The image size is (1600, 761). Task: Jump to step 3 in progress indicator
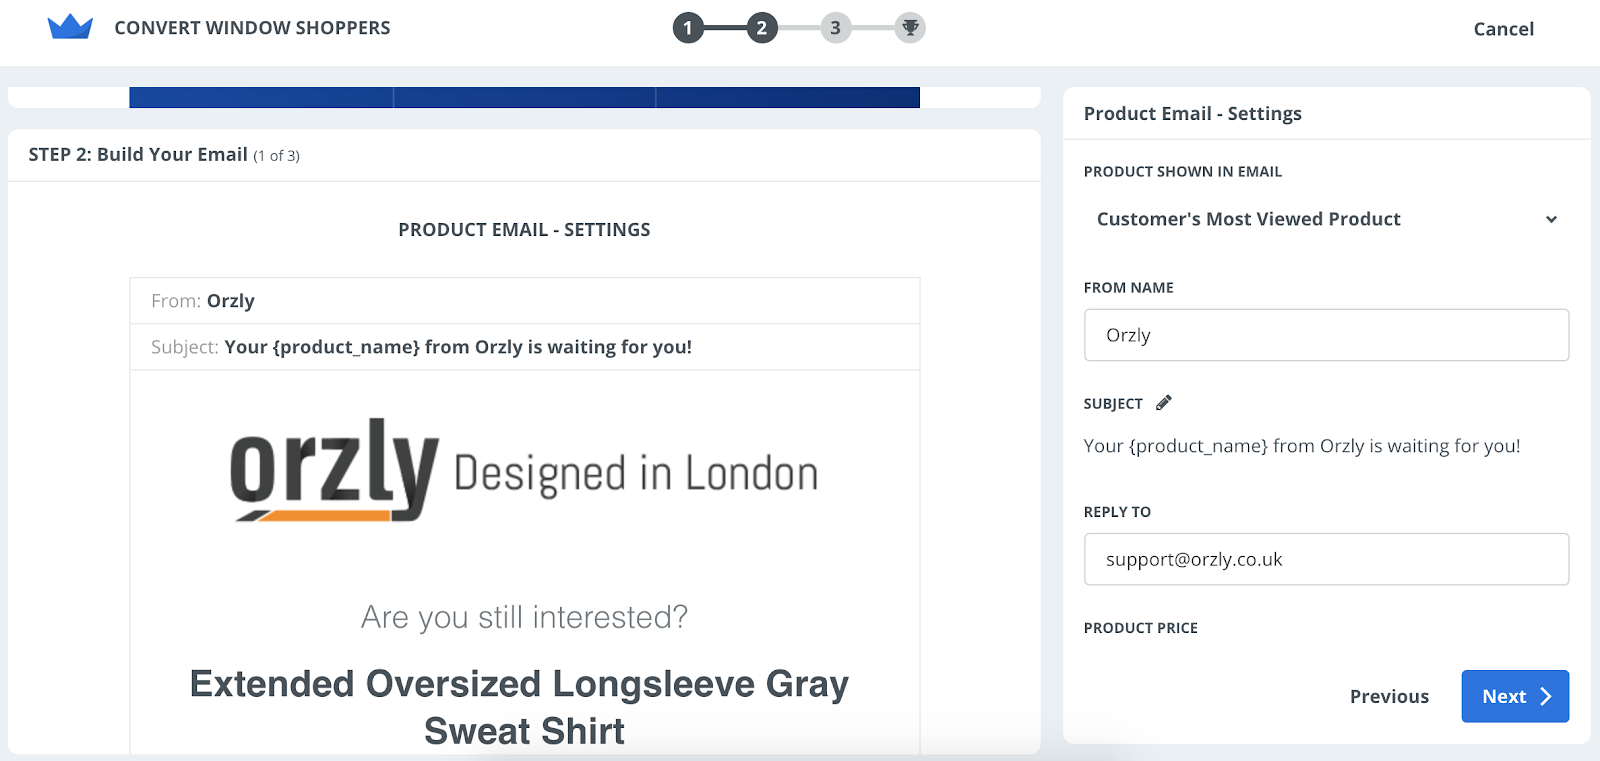coord(836,28)
